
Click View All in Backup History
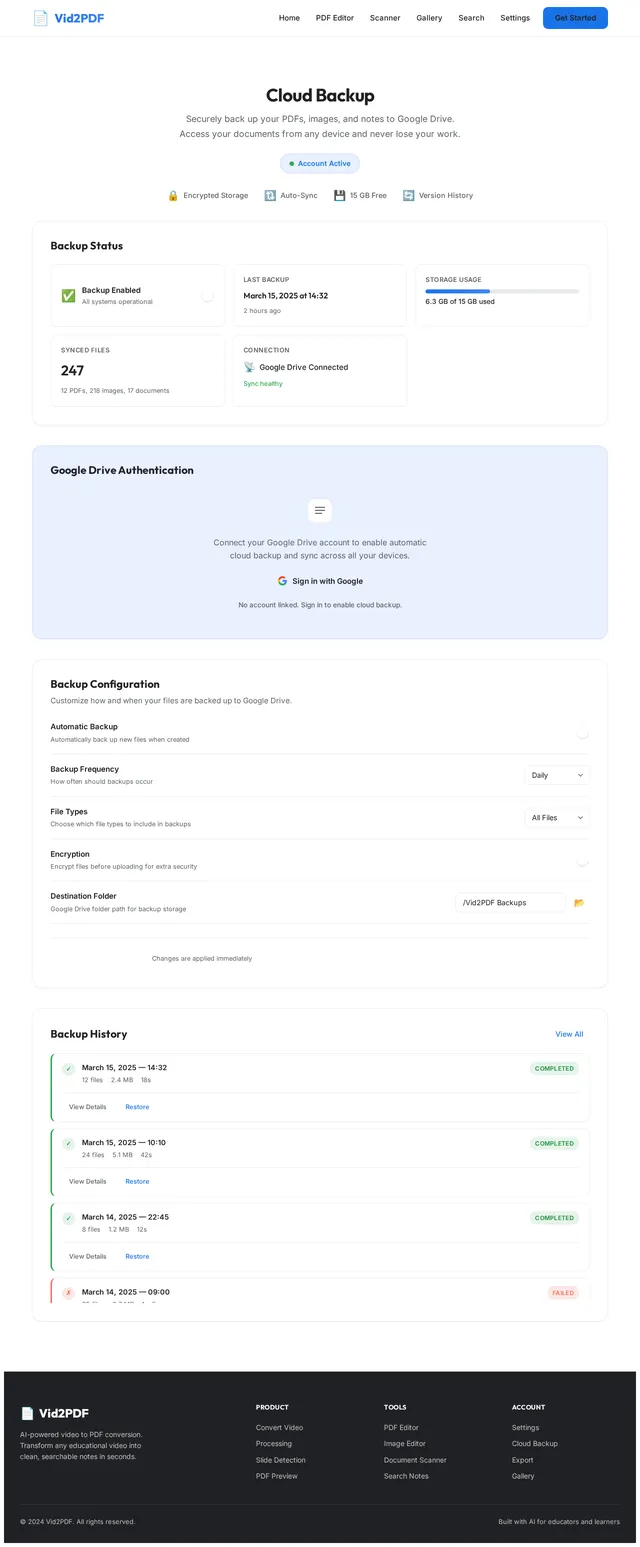[569, 1034]
